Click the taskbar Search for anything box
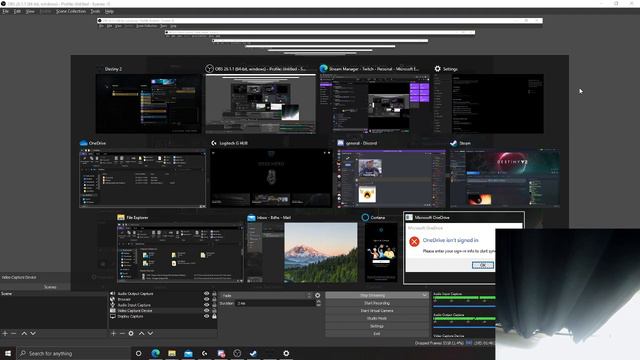The height and width of the screenshot is (360, 640). coord(73,353)
